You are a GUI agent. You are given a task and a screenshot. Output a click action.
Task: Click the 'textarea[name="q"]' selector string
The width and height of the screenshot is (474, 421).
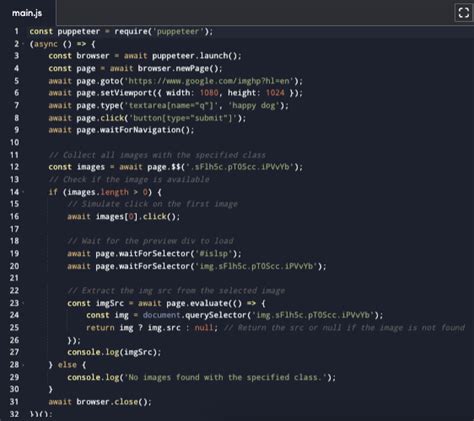[171, 105]
